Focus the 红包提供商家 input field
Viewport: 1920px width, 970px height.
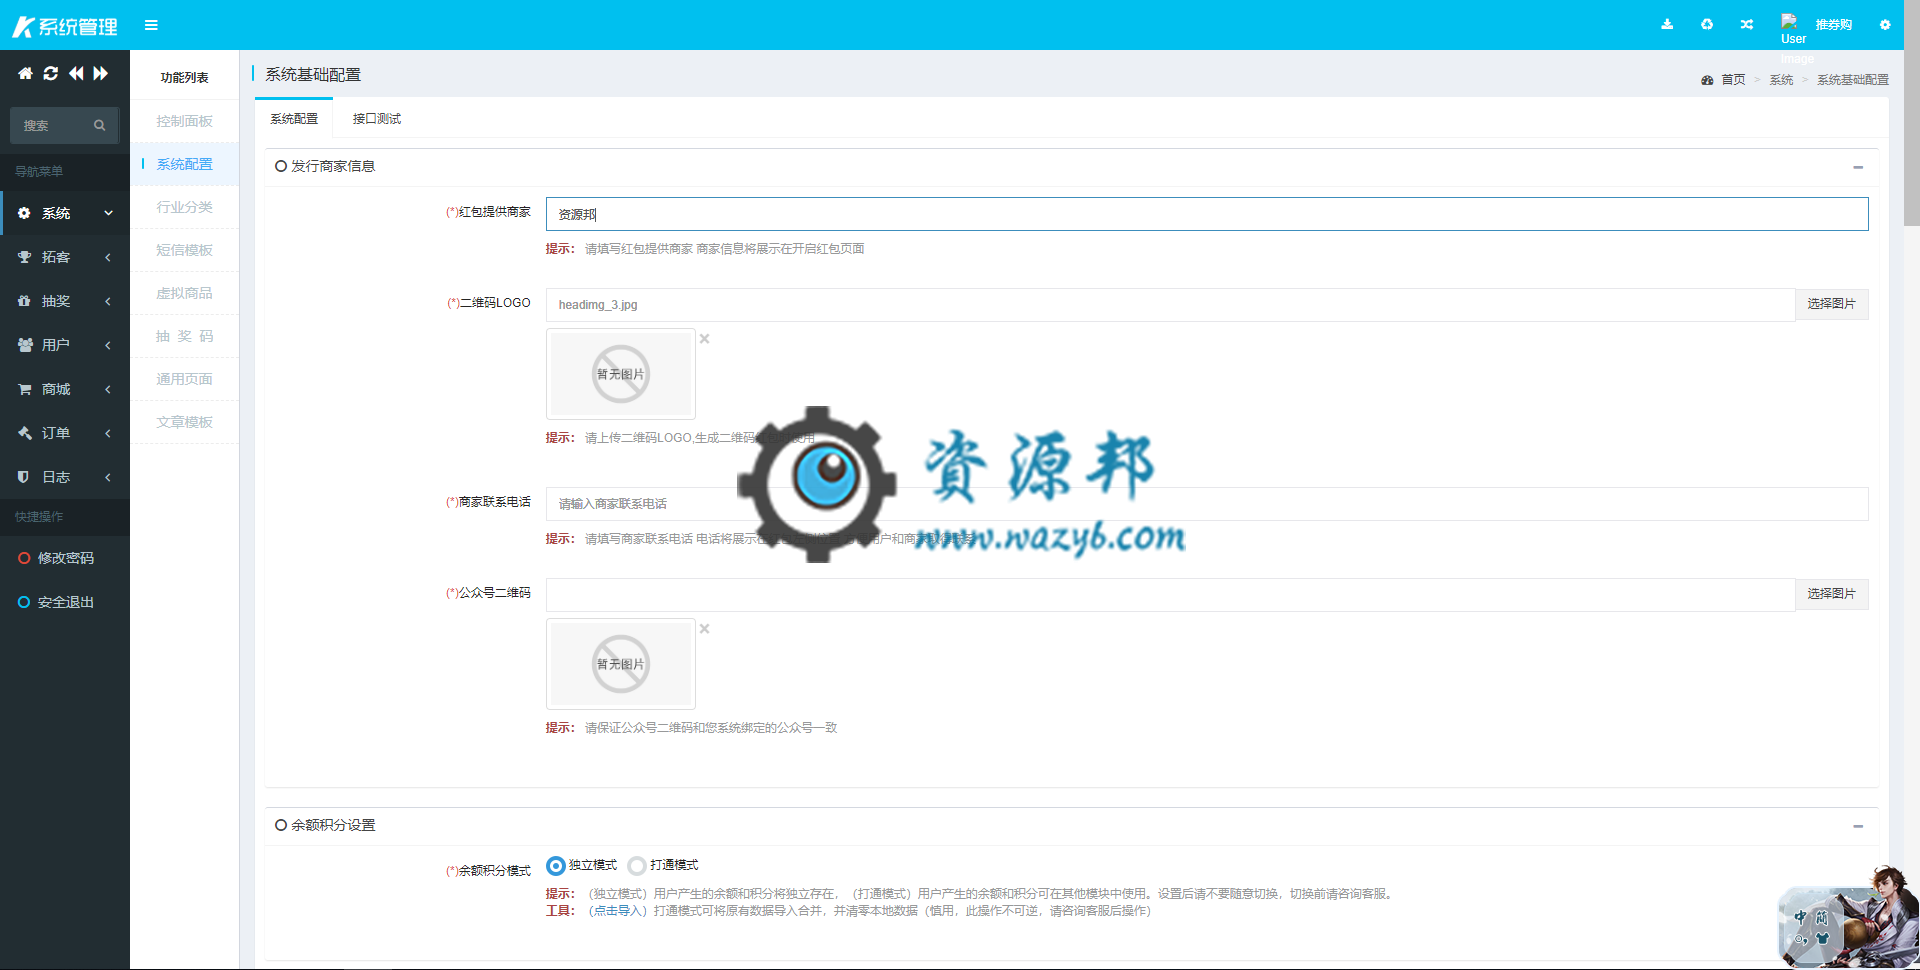[x=1207, y=214]
